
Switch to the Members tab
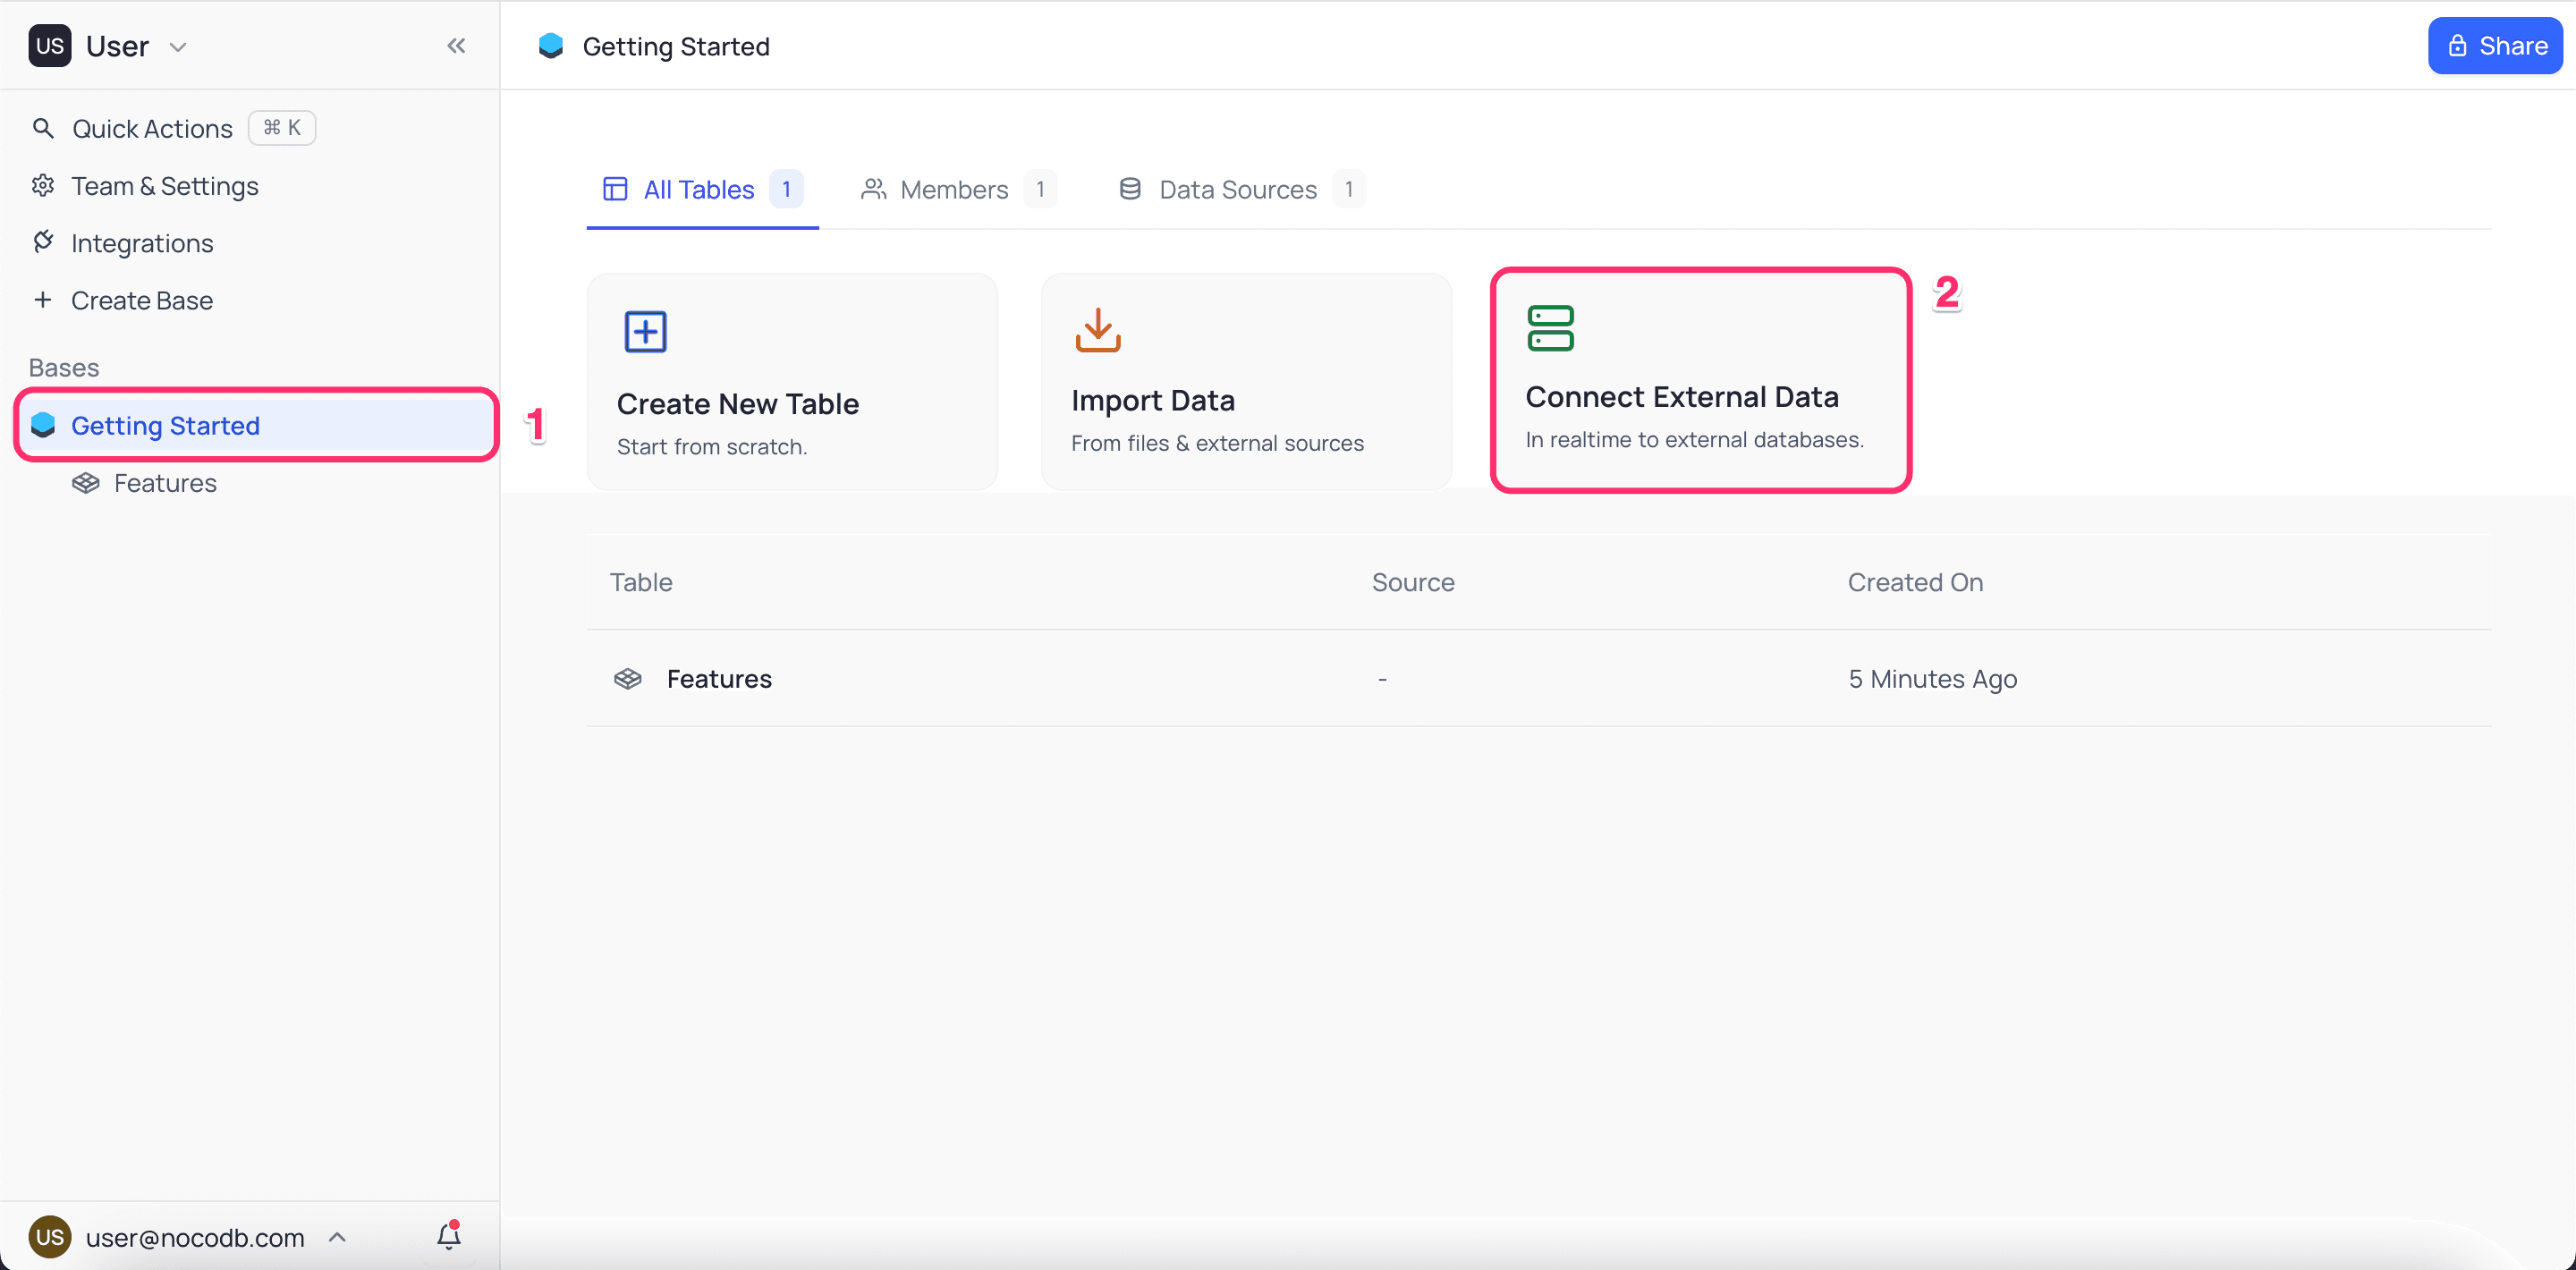955,189
